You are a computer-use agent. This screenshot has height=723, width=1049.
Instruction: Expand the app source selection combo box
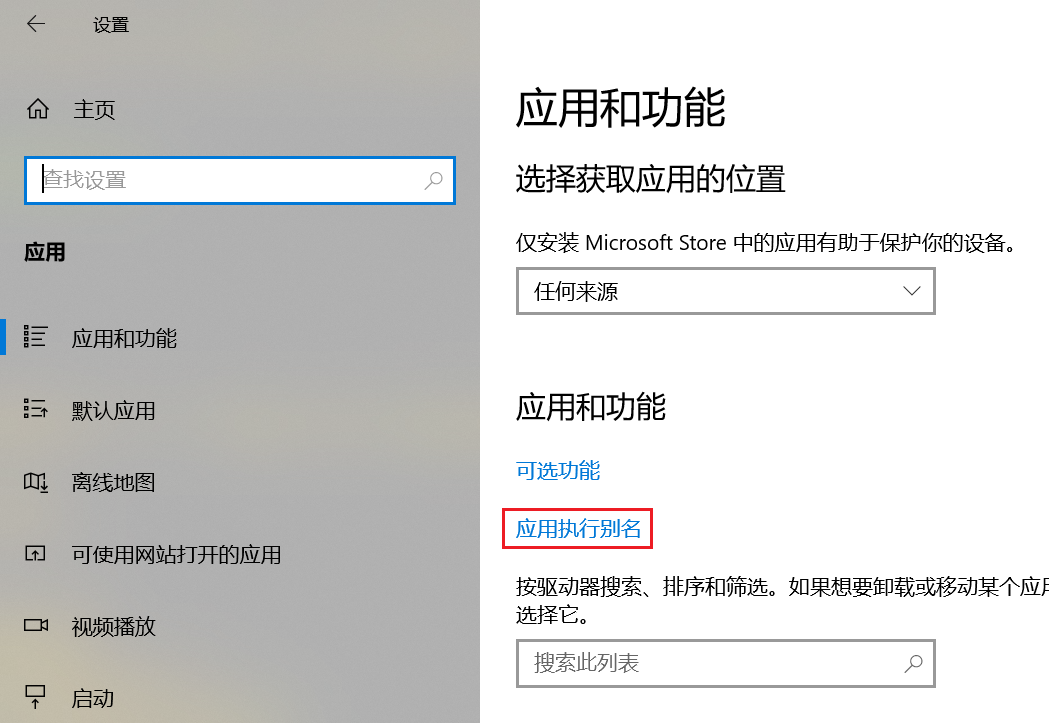pos(725,291)
